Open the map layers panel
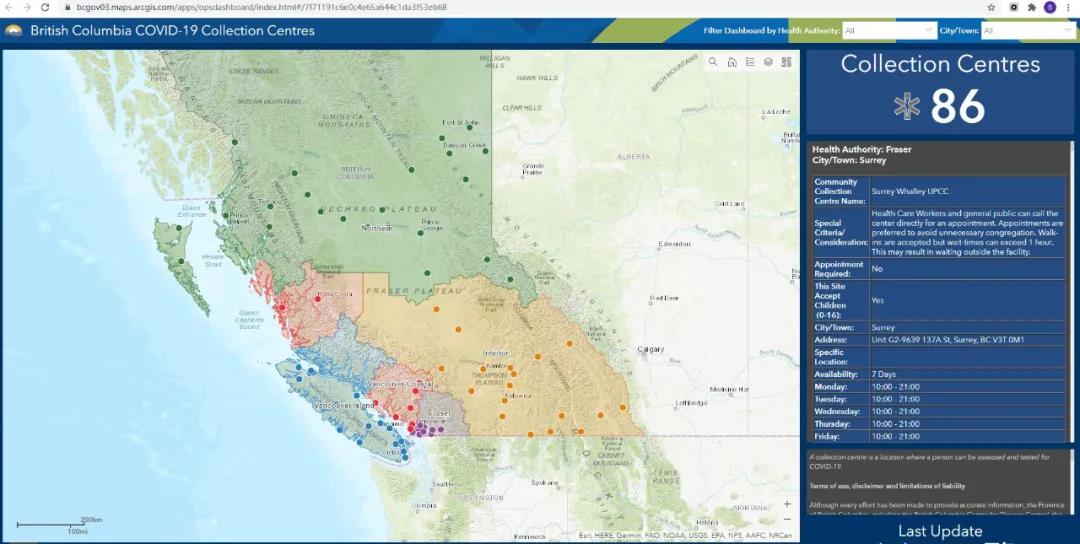1080x544 pixels. pos(768,62)
